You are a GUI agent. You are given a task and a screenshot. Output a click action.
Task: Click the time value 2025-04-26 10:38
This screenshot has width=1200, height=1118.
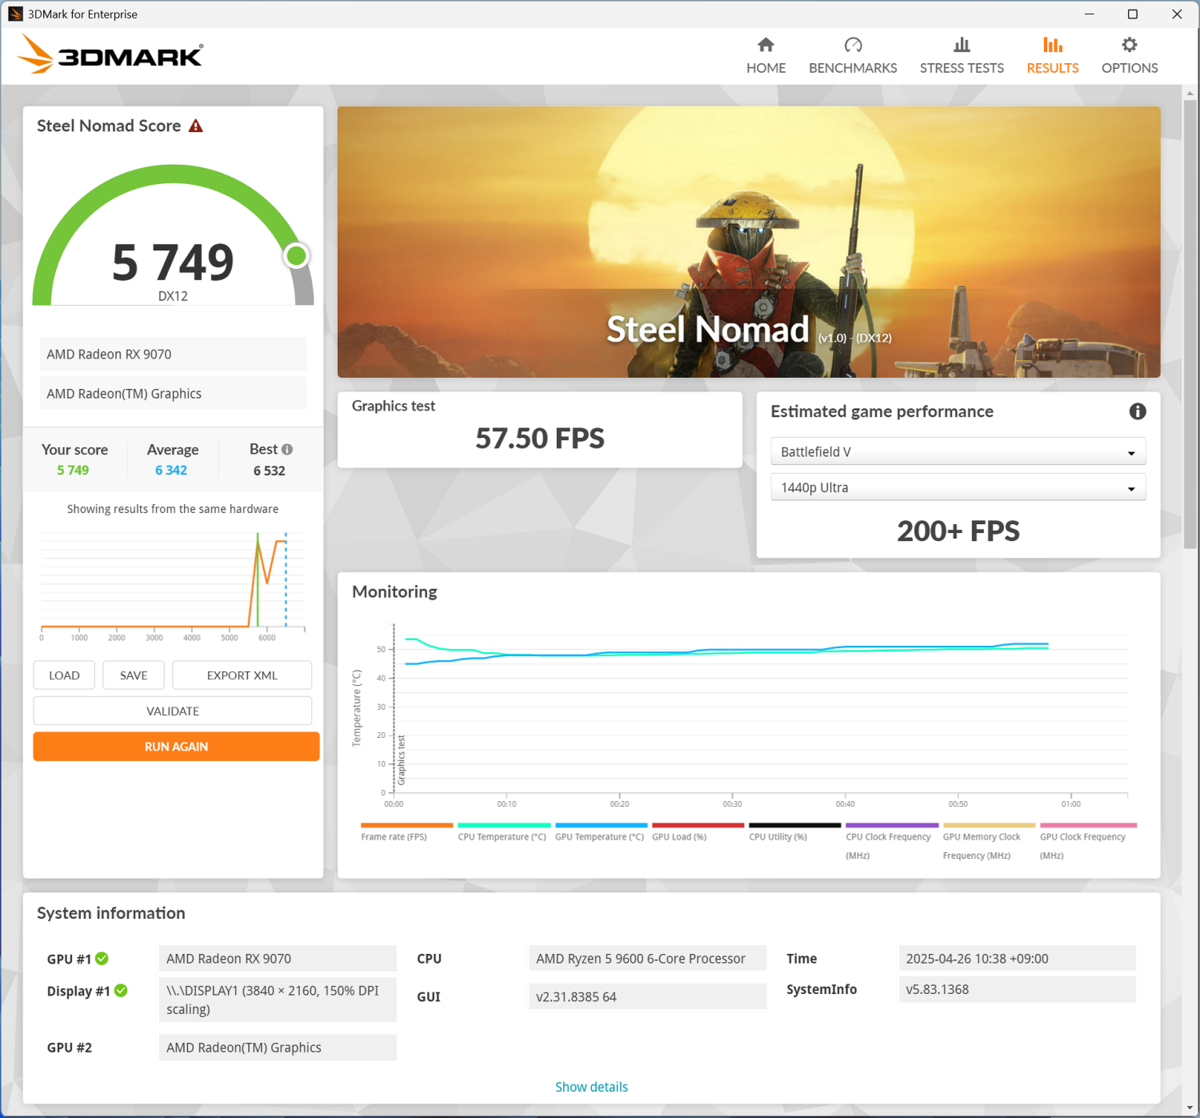click(x=1017, y=959)
